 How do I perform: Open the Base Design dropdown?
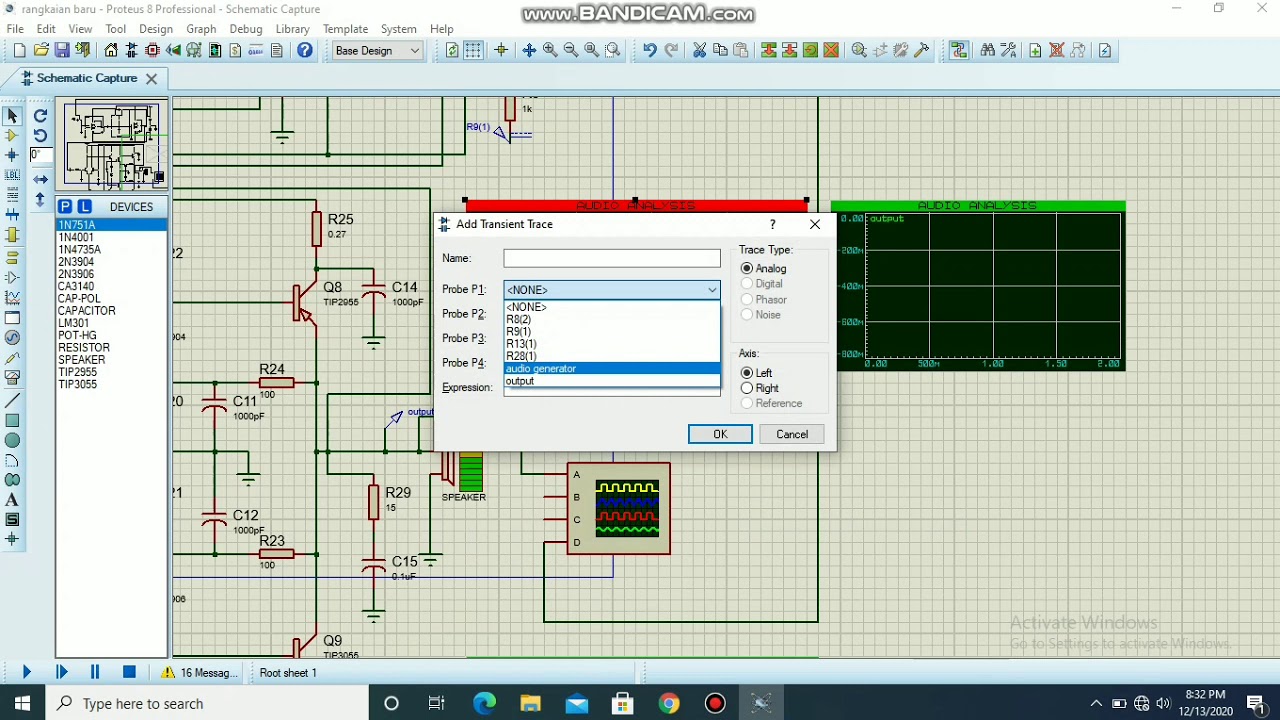(x=378, y=50)
